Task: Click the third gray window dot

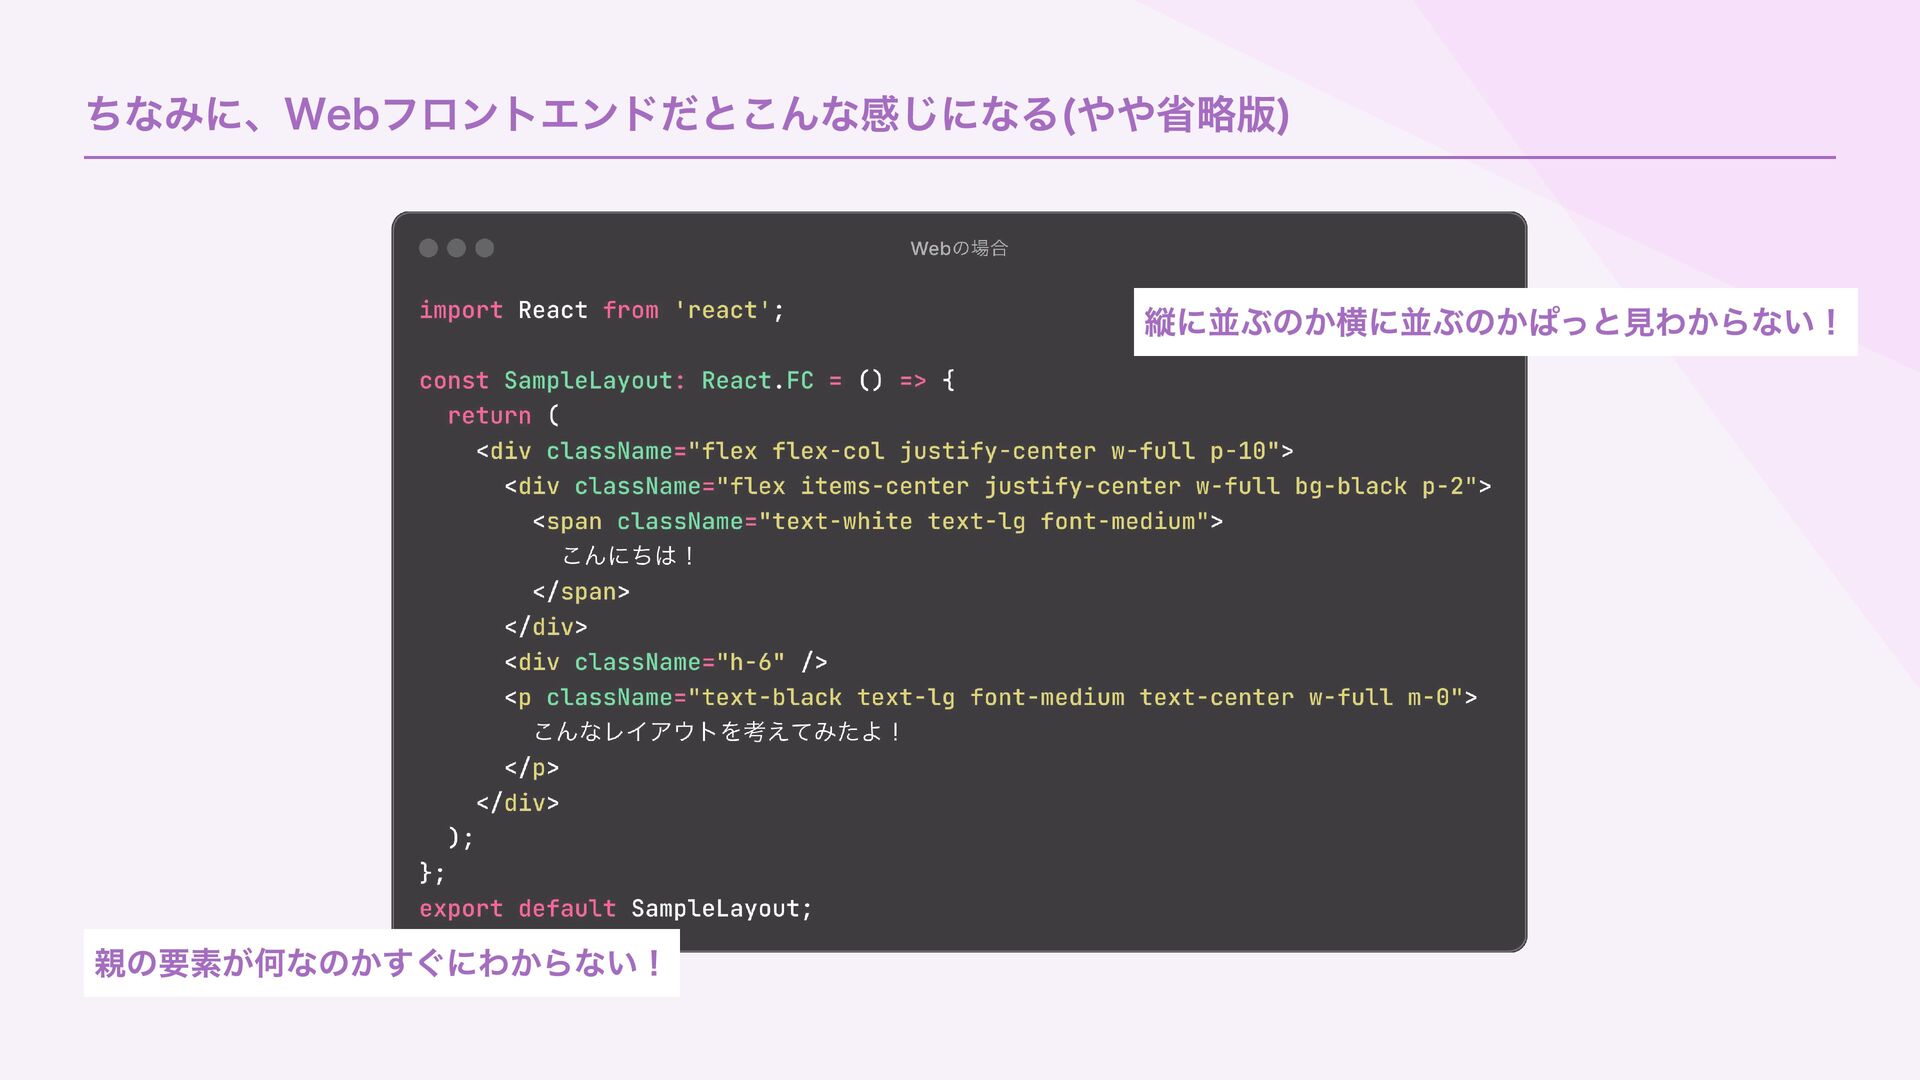Action: 484,248
